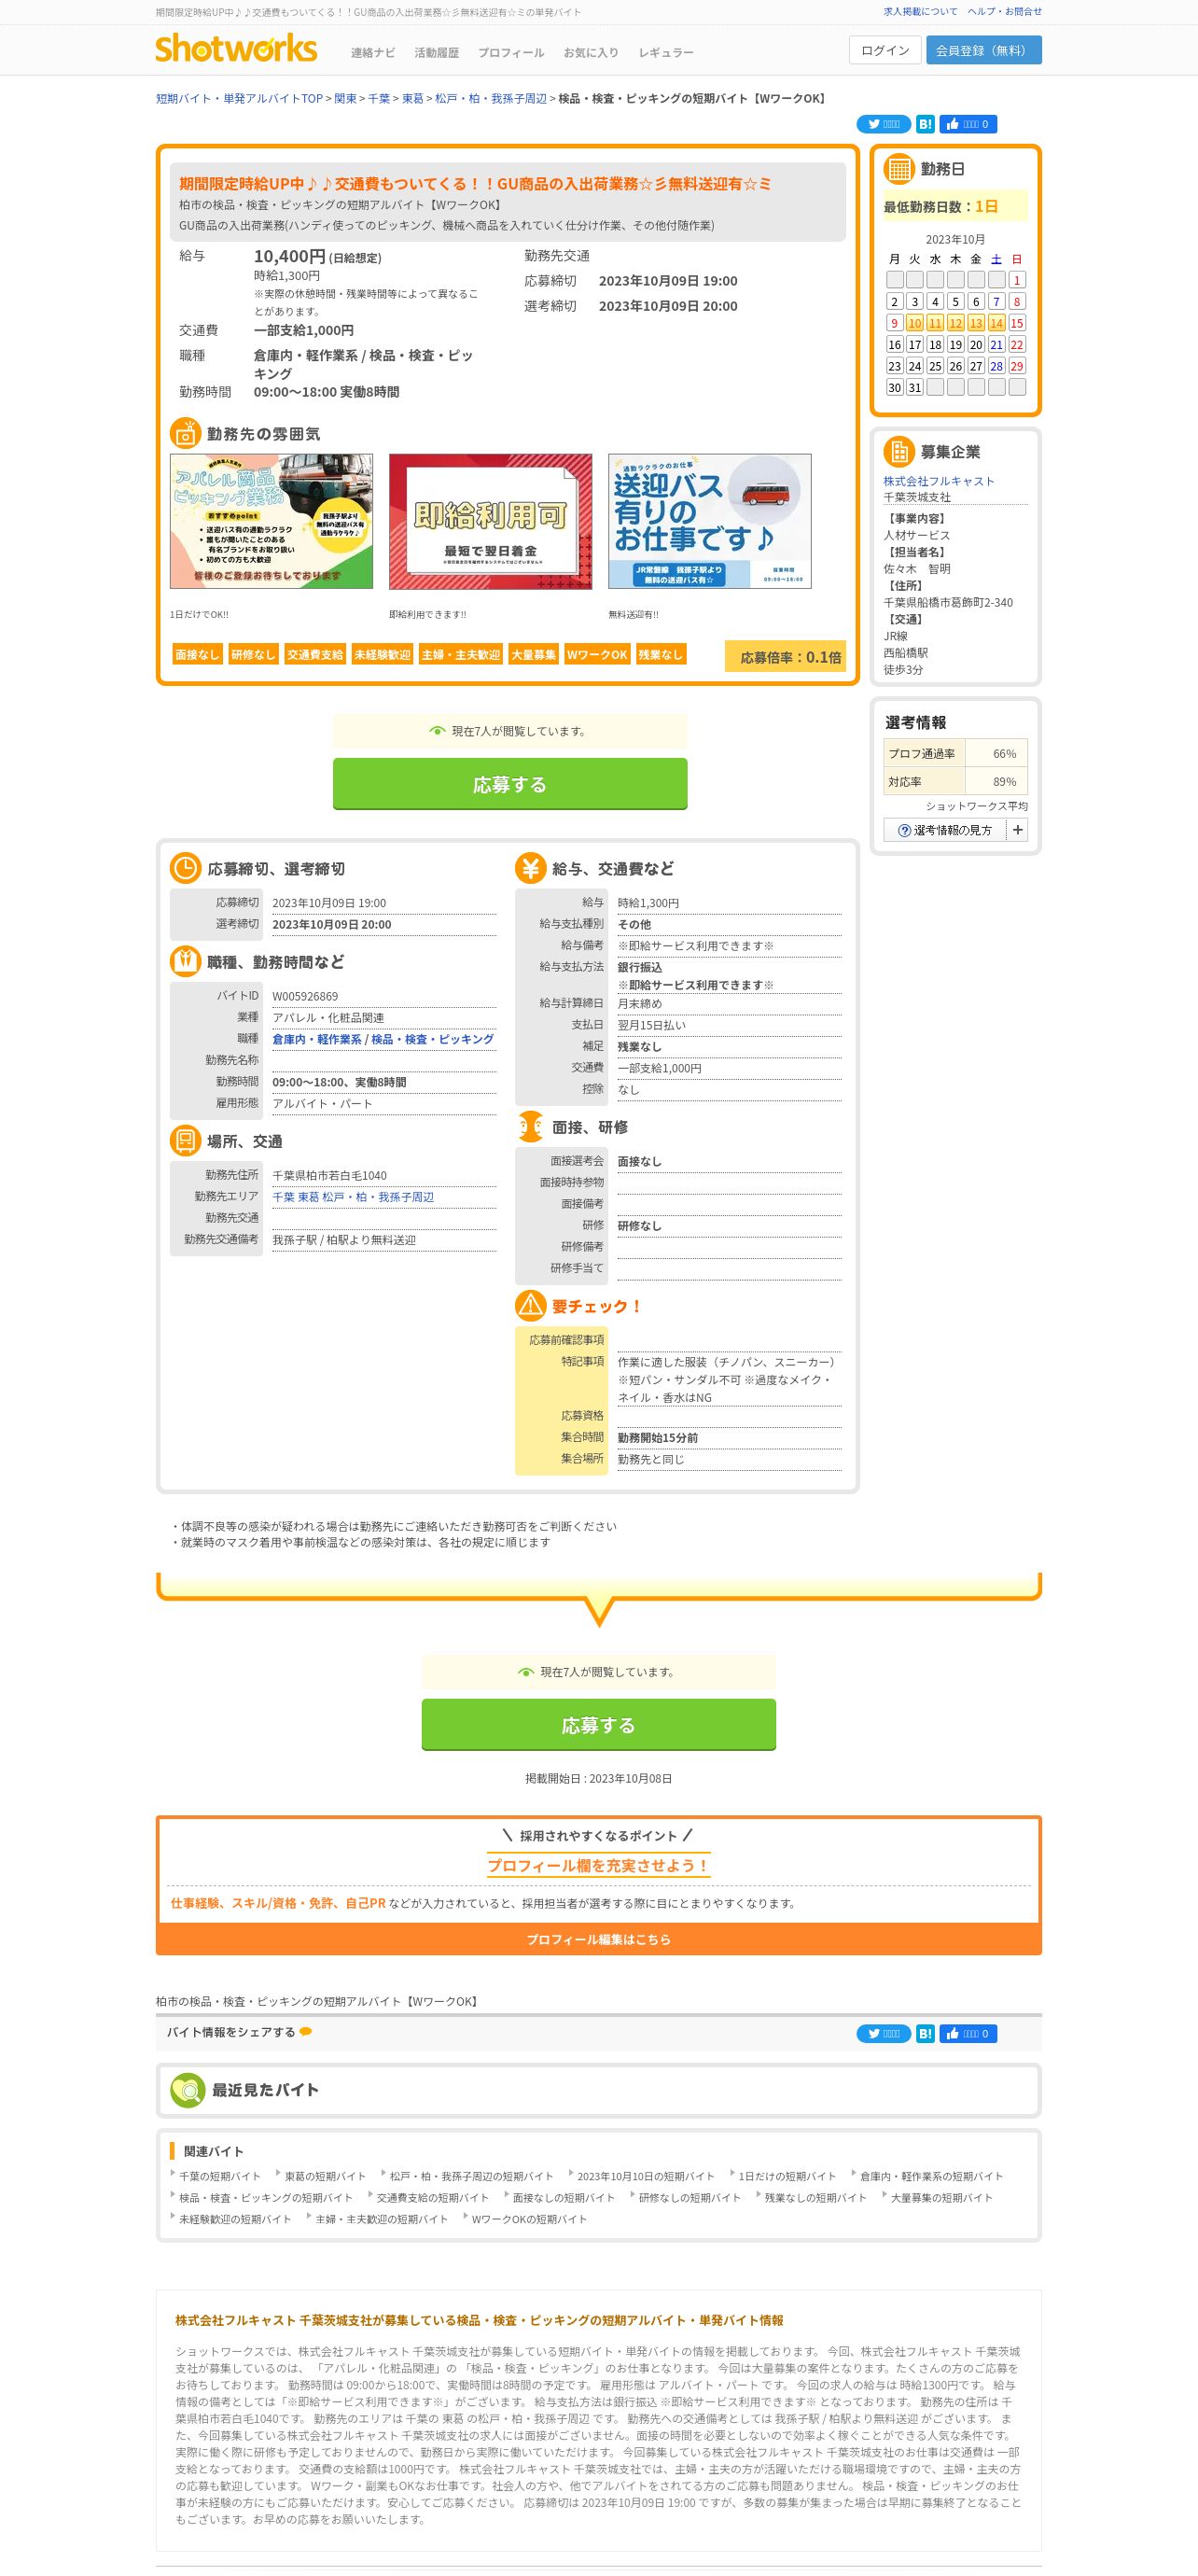The width and height of the screenshot is (1198, 2576).
Task: Click the WワークOK tag
Action: coord(597,654)
